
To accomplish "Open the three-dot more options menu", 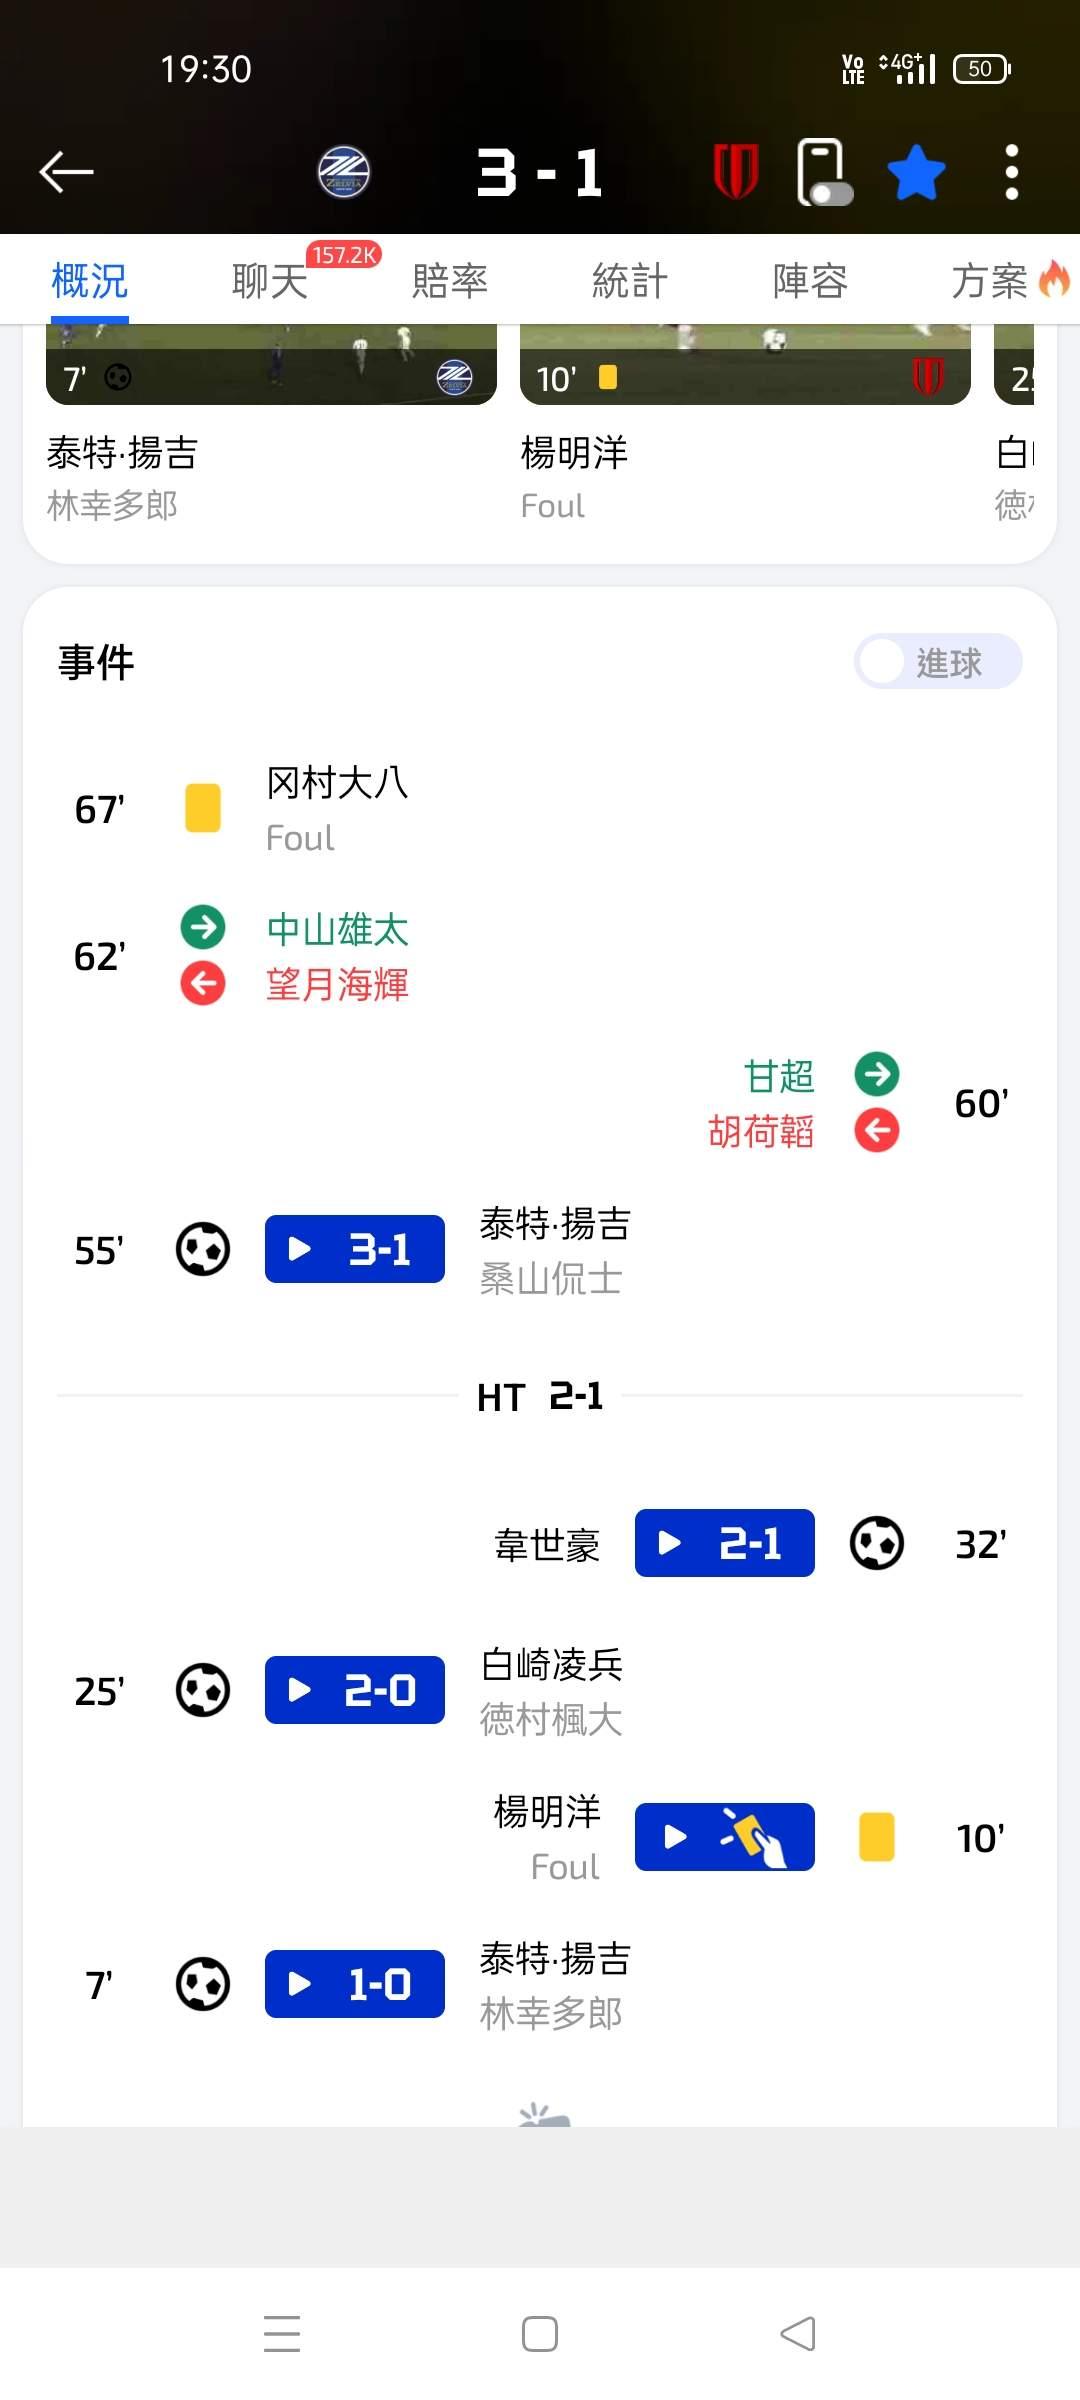I will coord(1012,172).
